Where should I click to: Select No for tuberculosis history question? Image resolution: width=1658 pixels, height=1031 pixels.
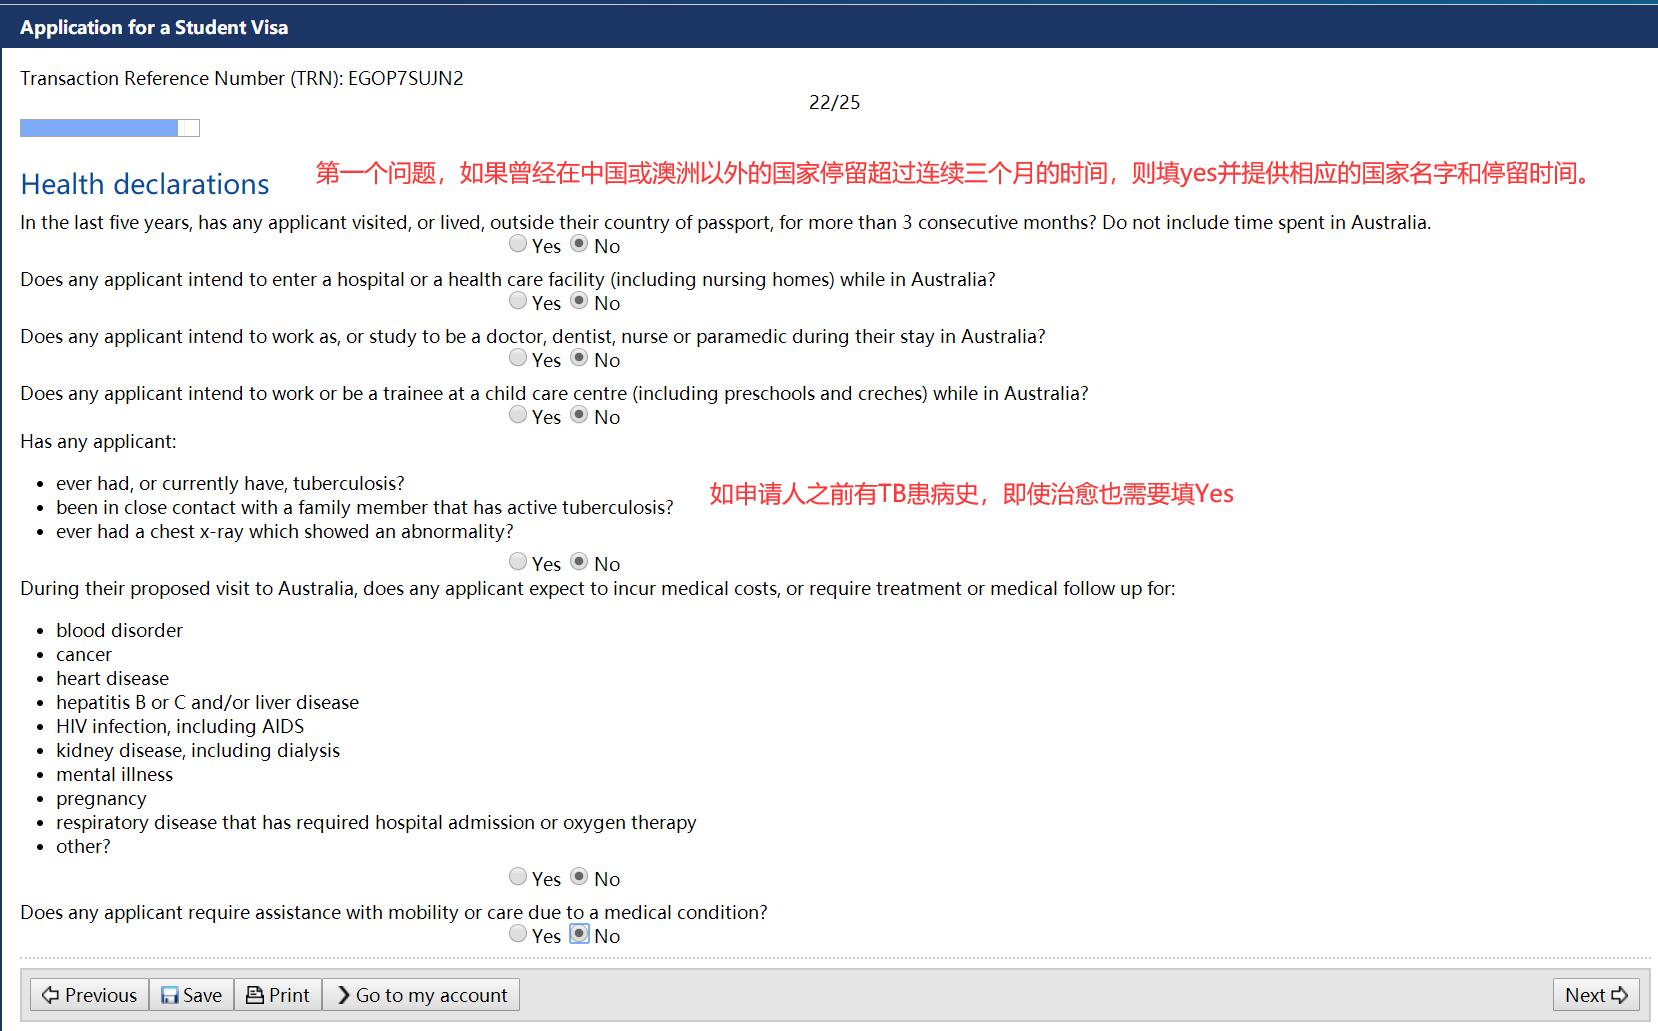[x=579, y=562]
